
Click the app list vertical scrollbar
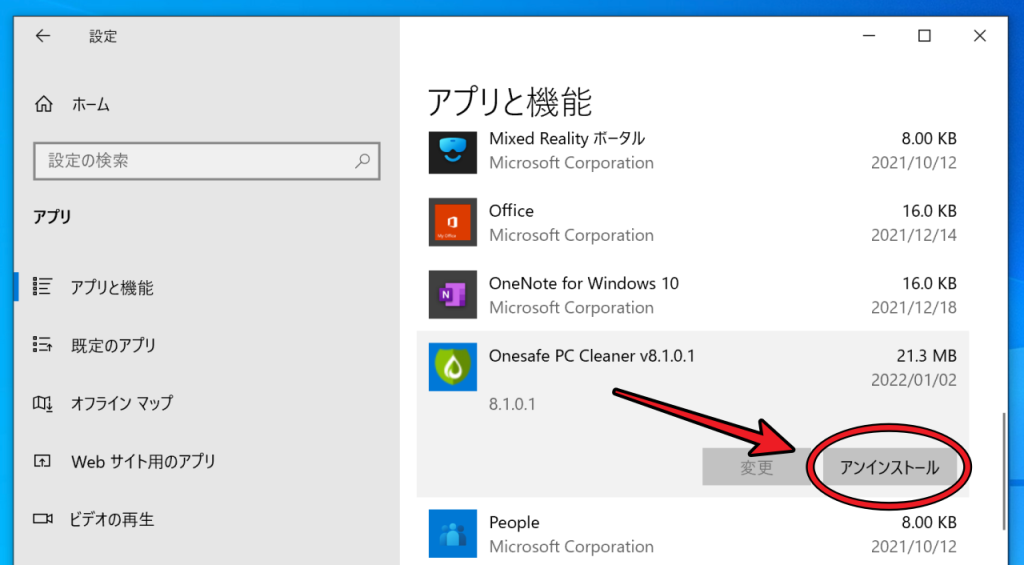tap(1004, 470)
